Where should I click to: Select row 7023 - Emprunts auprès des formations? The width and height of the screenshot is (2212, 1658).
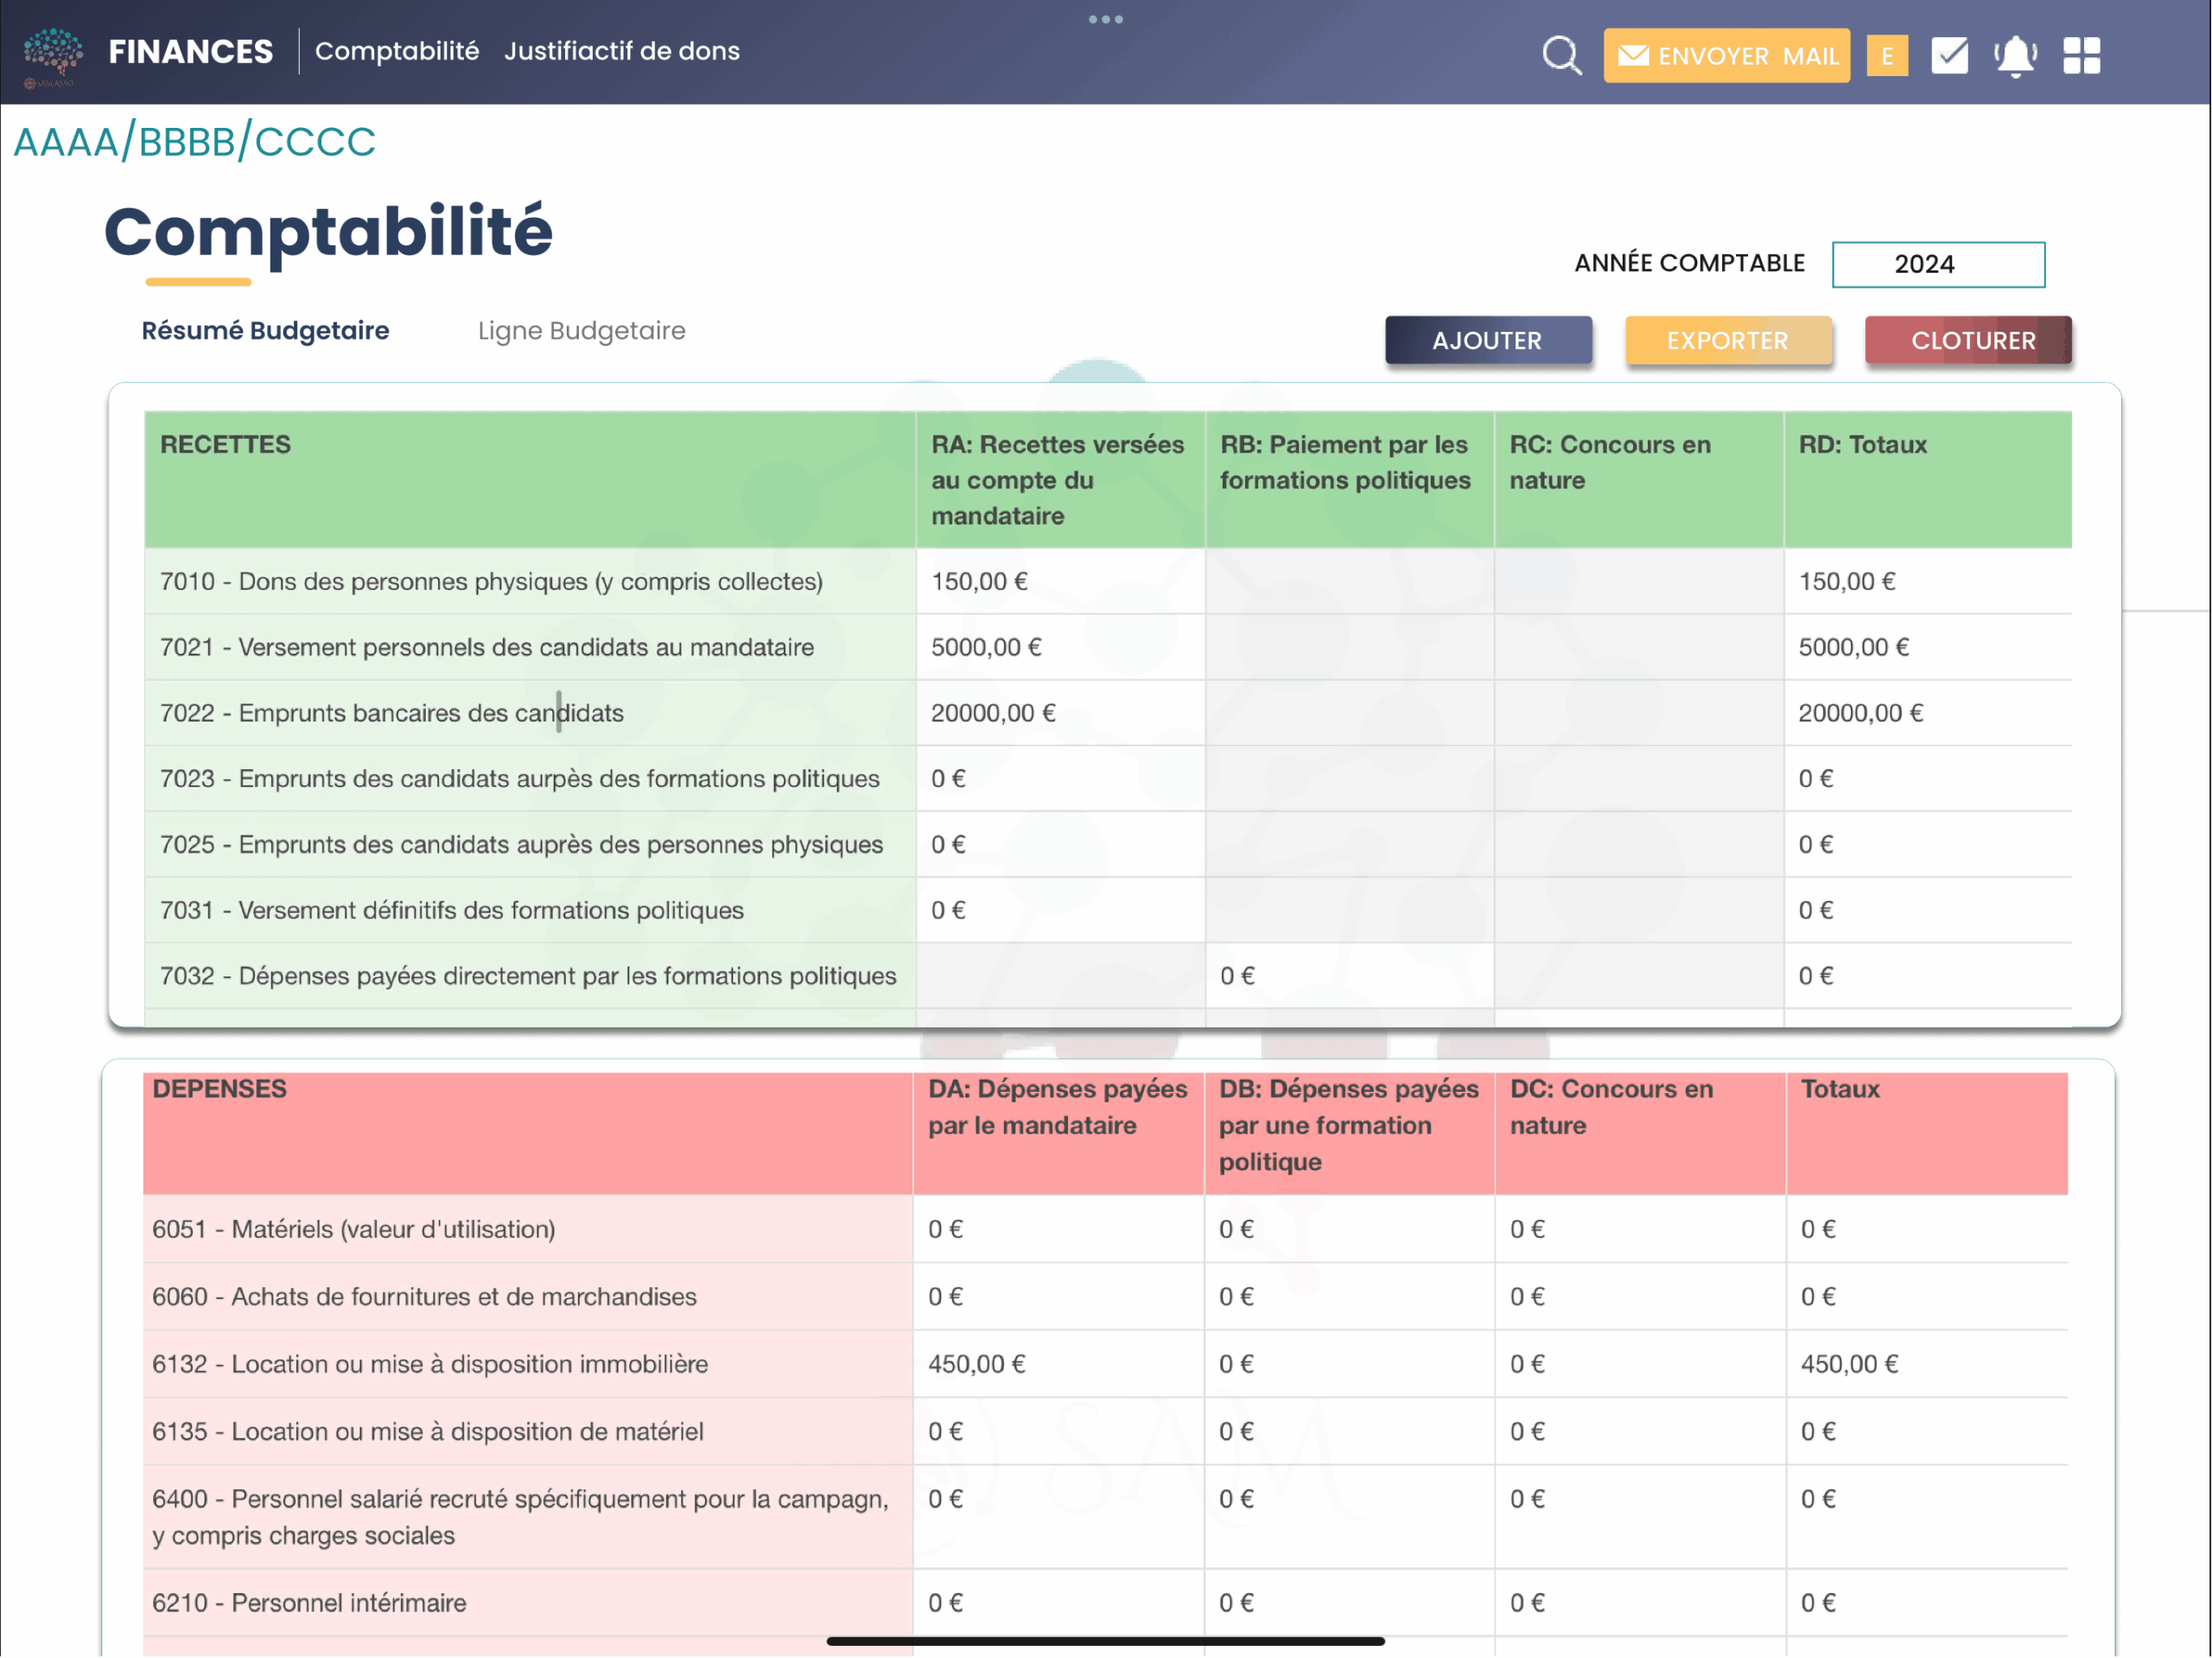[1108, 779]
